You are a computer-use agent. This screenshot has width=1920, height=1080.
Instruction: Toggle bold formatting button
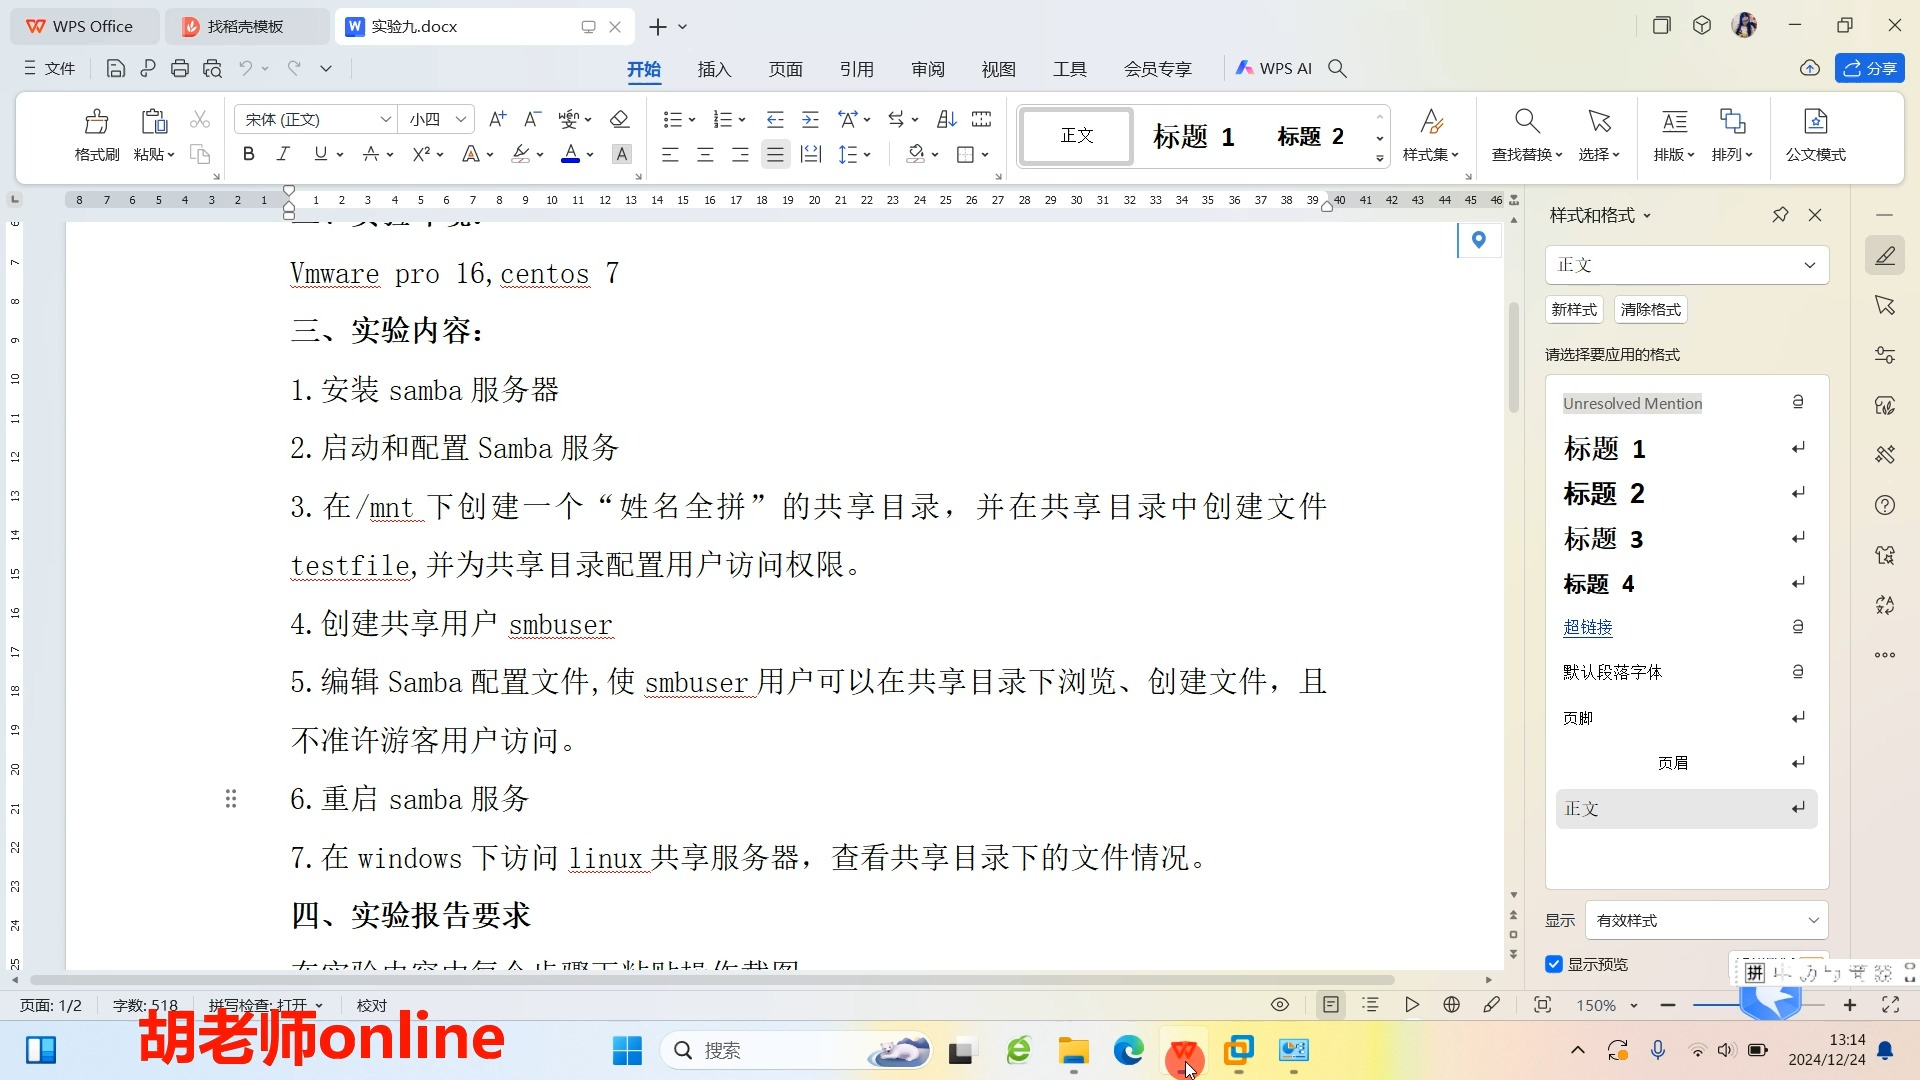pos(248,154)
